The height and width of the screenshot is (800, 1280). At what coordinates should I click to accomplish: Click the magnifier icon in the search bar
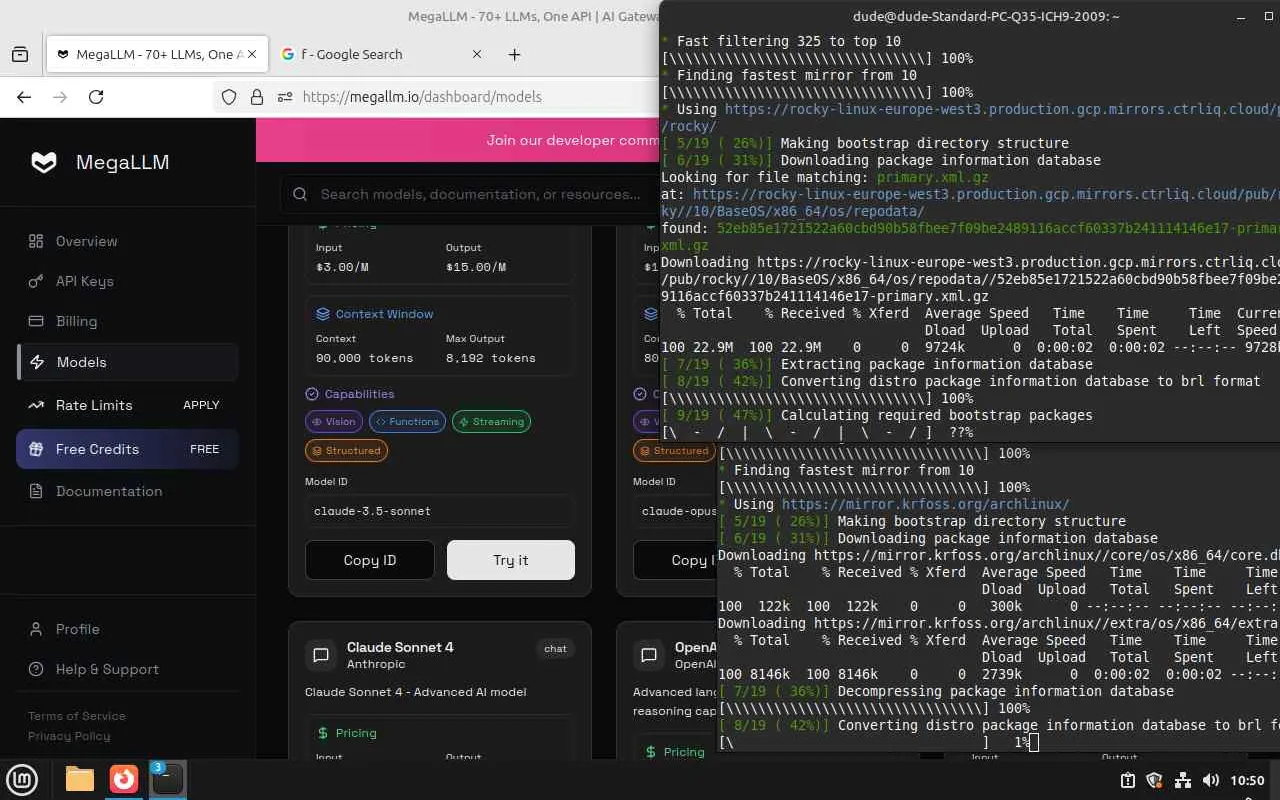point(300,194)
